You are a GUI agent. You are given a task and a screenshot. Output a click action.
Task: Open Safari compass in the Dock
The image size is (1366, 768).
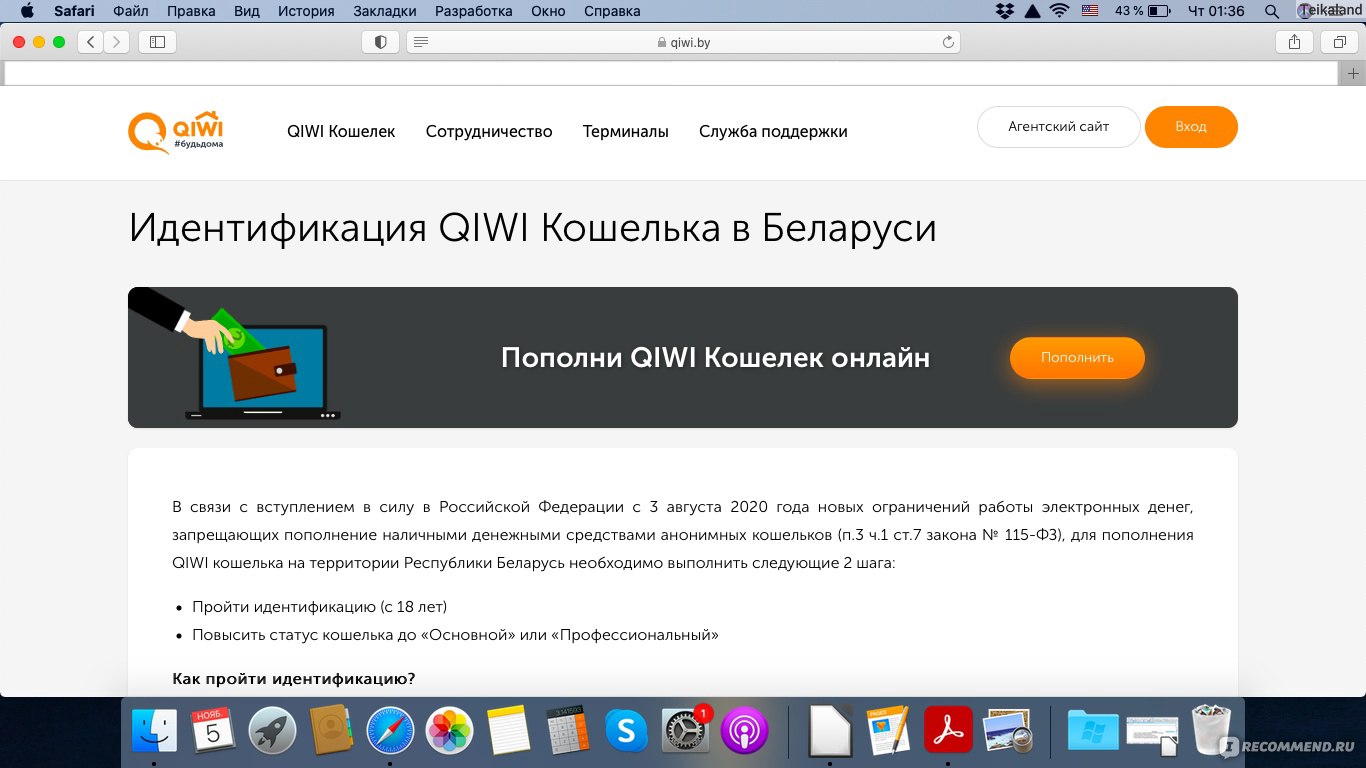(x=390, y=730)
